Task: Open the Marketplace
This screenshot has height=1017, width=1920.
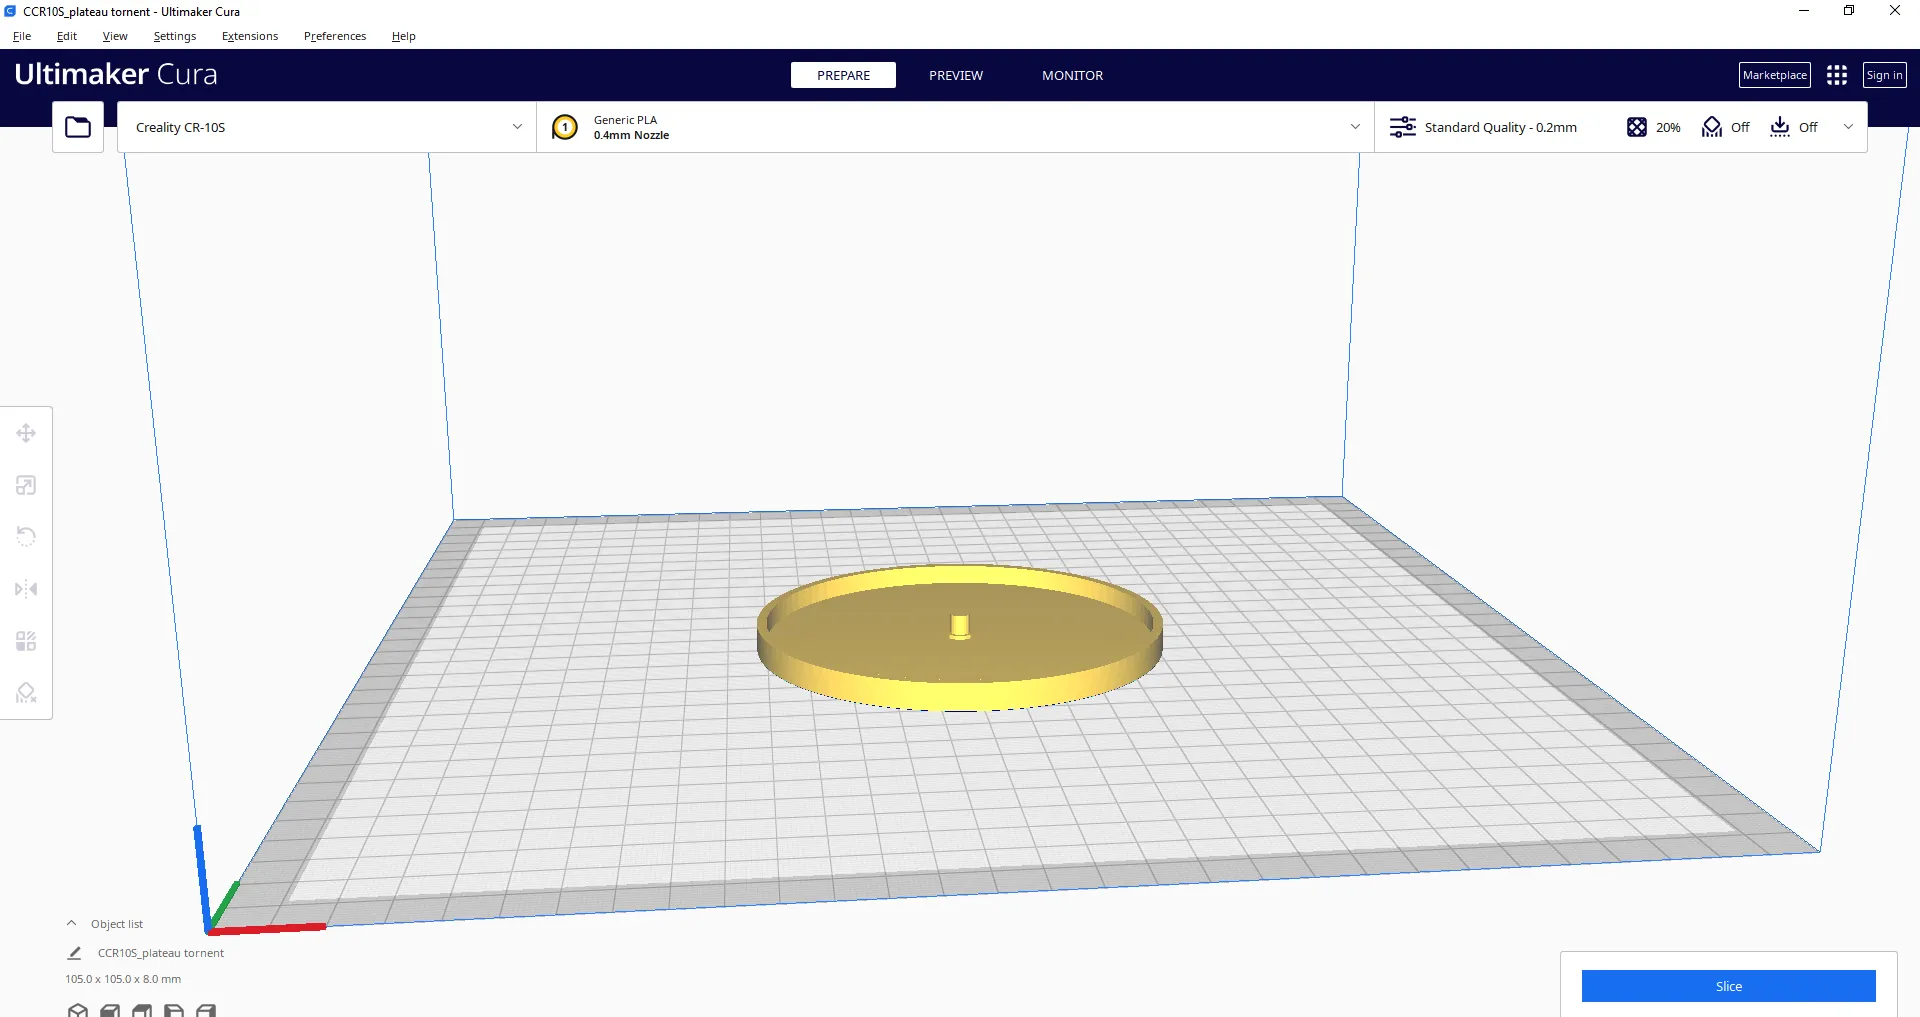Action: (x=1774, y=75)
